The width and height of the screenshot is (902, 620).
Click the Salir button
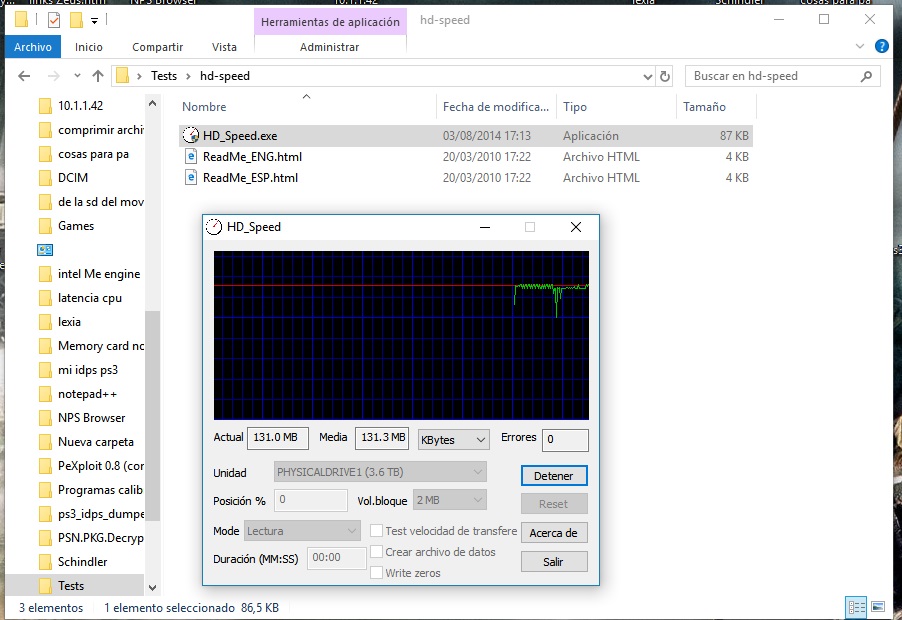coord(554,562)
